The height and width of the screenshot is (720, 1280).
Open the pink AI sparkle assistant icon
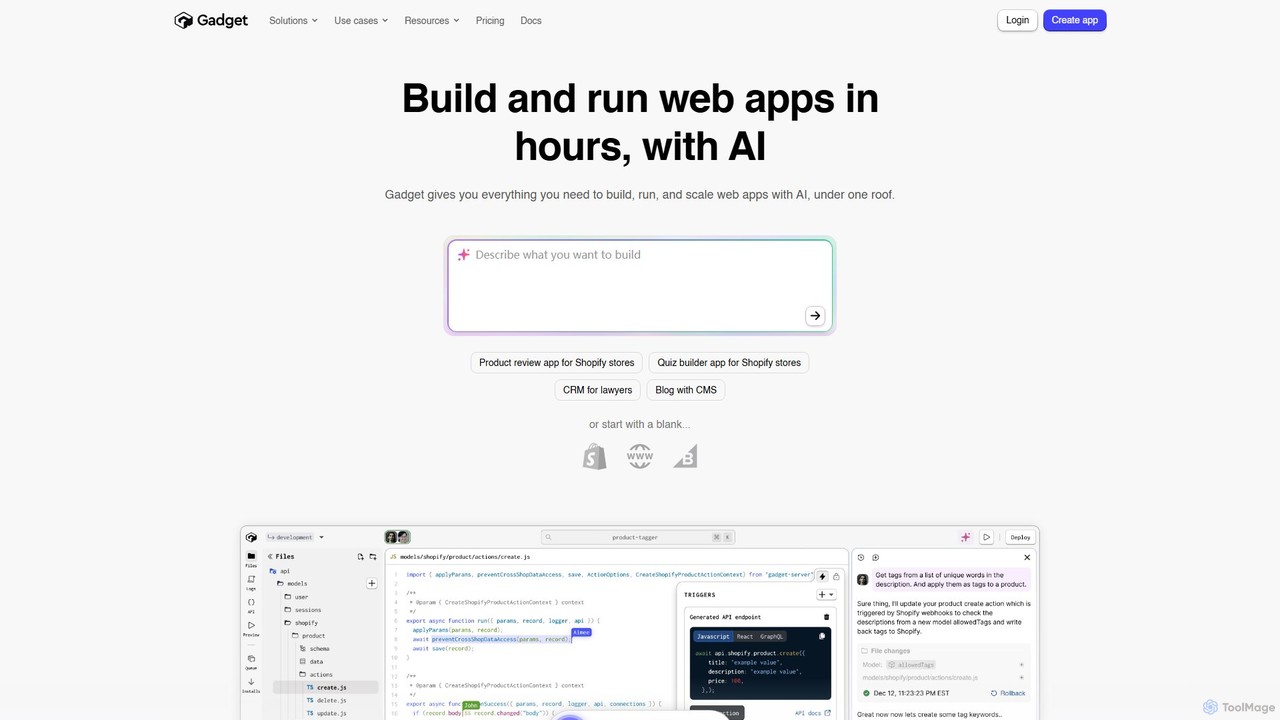click(x=965, y=537)
